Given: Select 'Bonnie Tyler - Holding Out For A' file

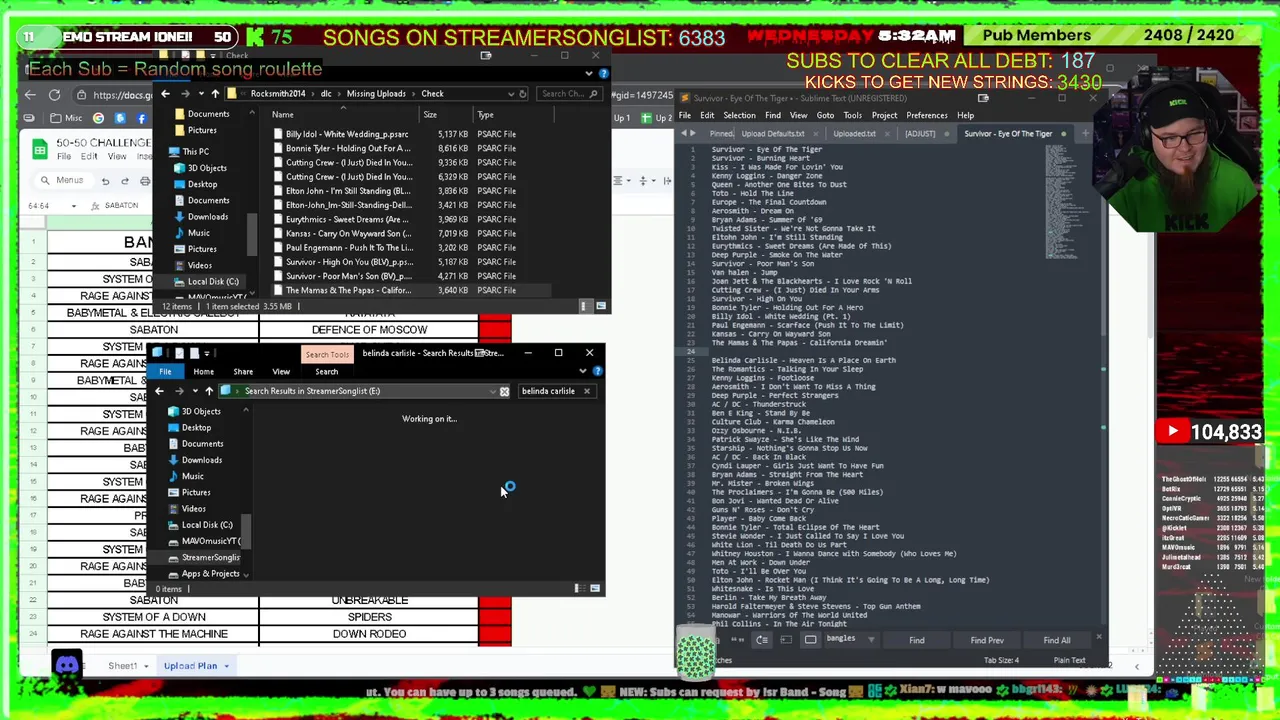Looking at the screenshot, I should [x=347, y=148].
